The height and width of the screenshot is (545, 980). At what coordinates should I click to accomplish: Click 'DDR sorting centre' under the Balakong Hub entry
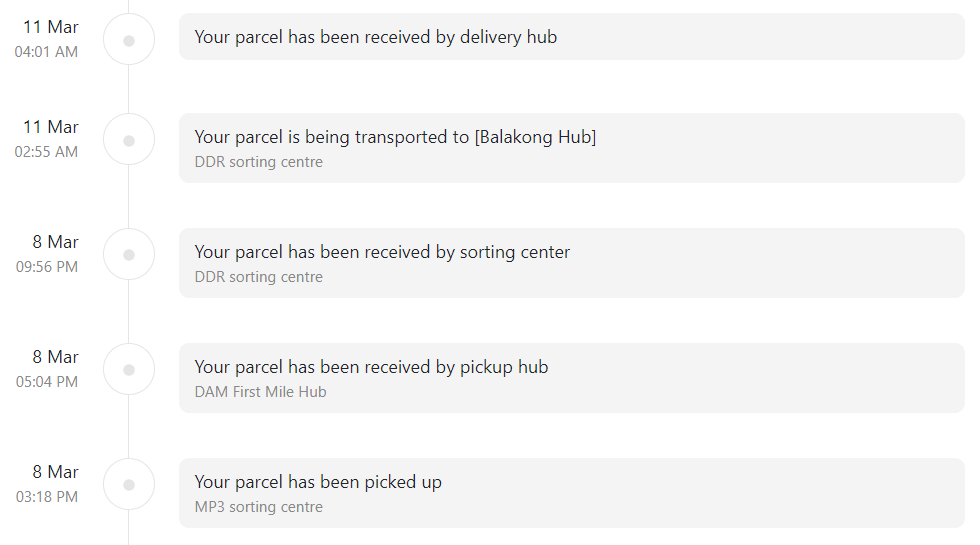pos(259,162)
